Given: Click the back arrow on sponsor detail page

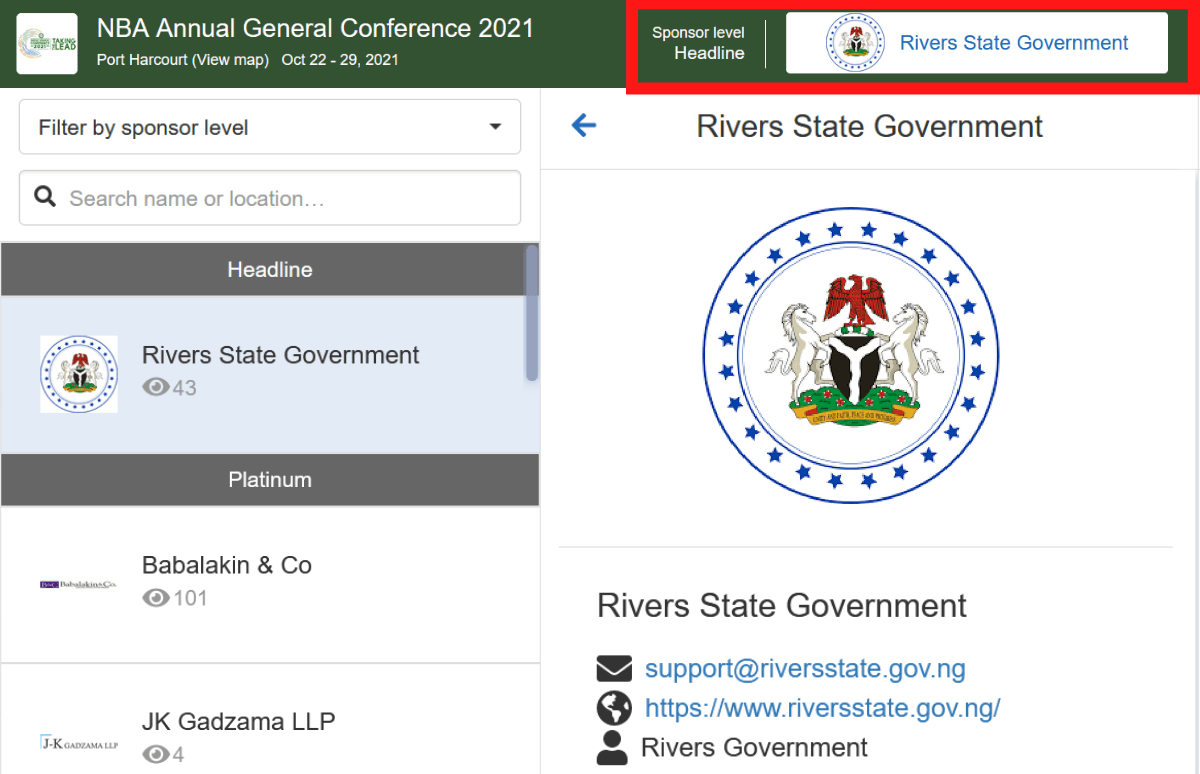Looking at the screenshot, I should (x=583, y=126).
